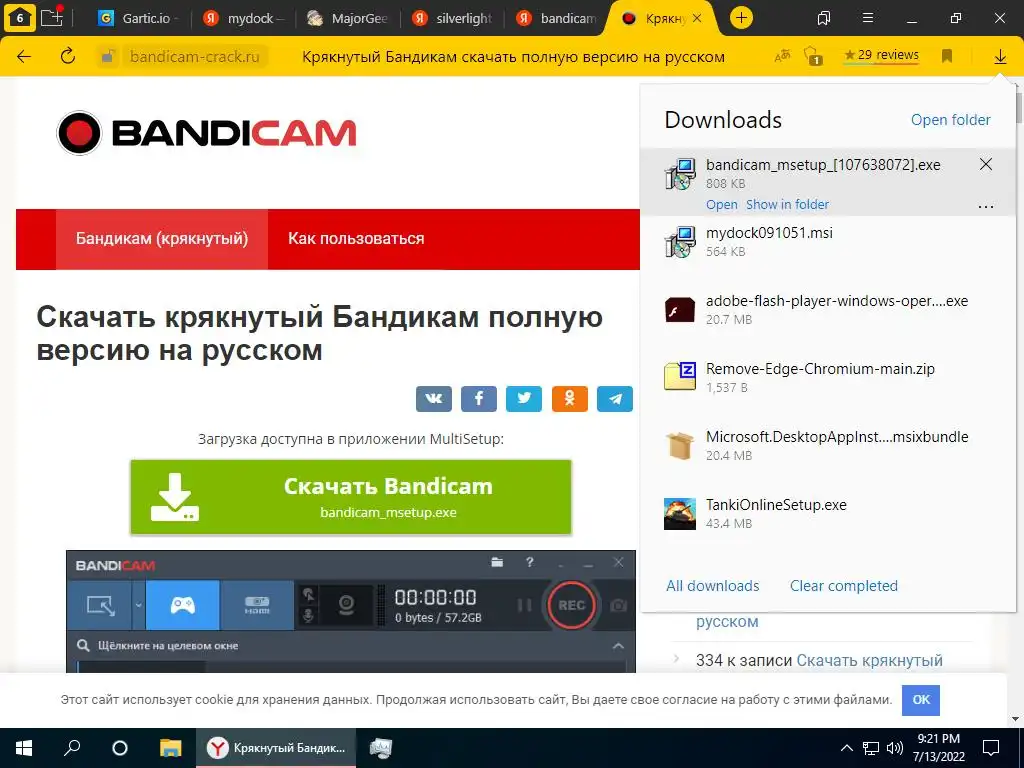Click the Bandicam logo on the website

(206, 133)
